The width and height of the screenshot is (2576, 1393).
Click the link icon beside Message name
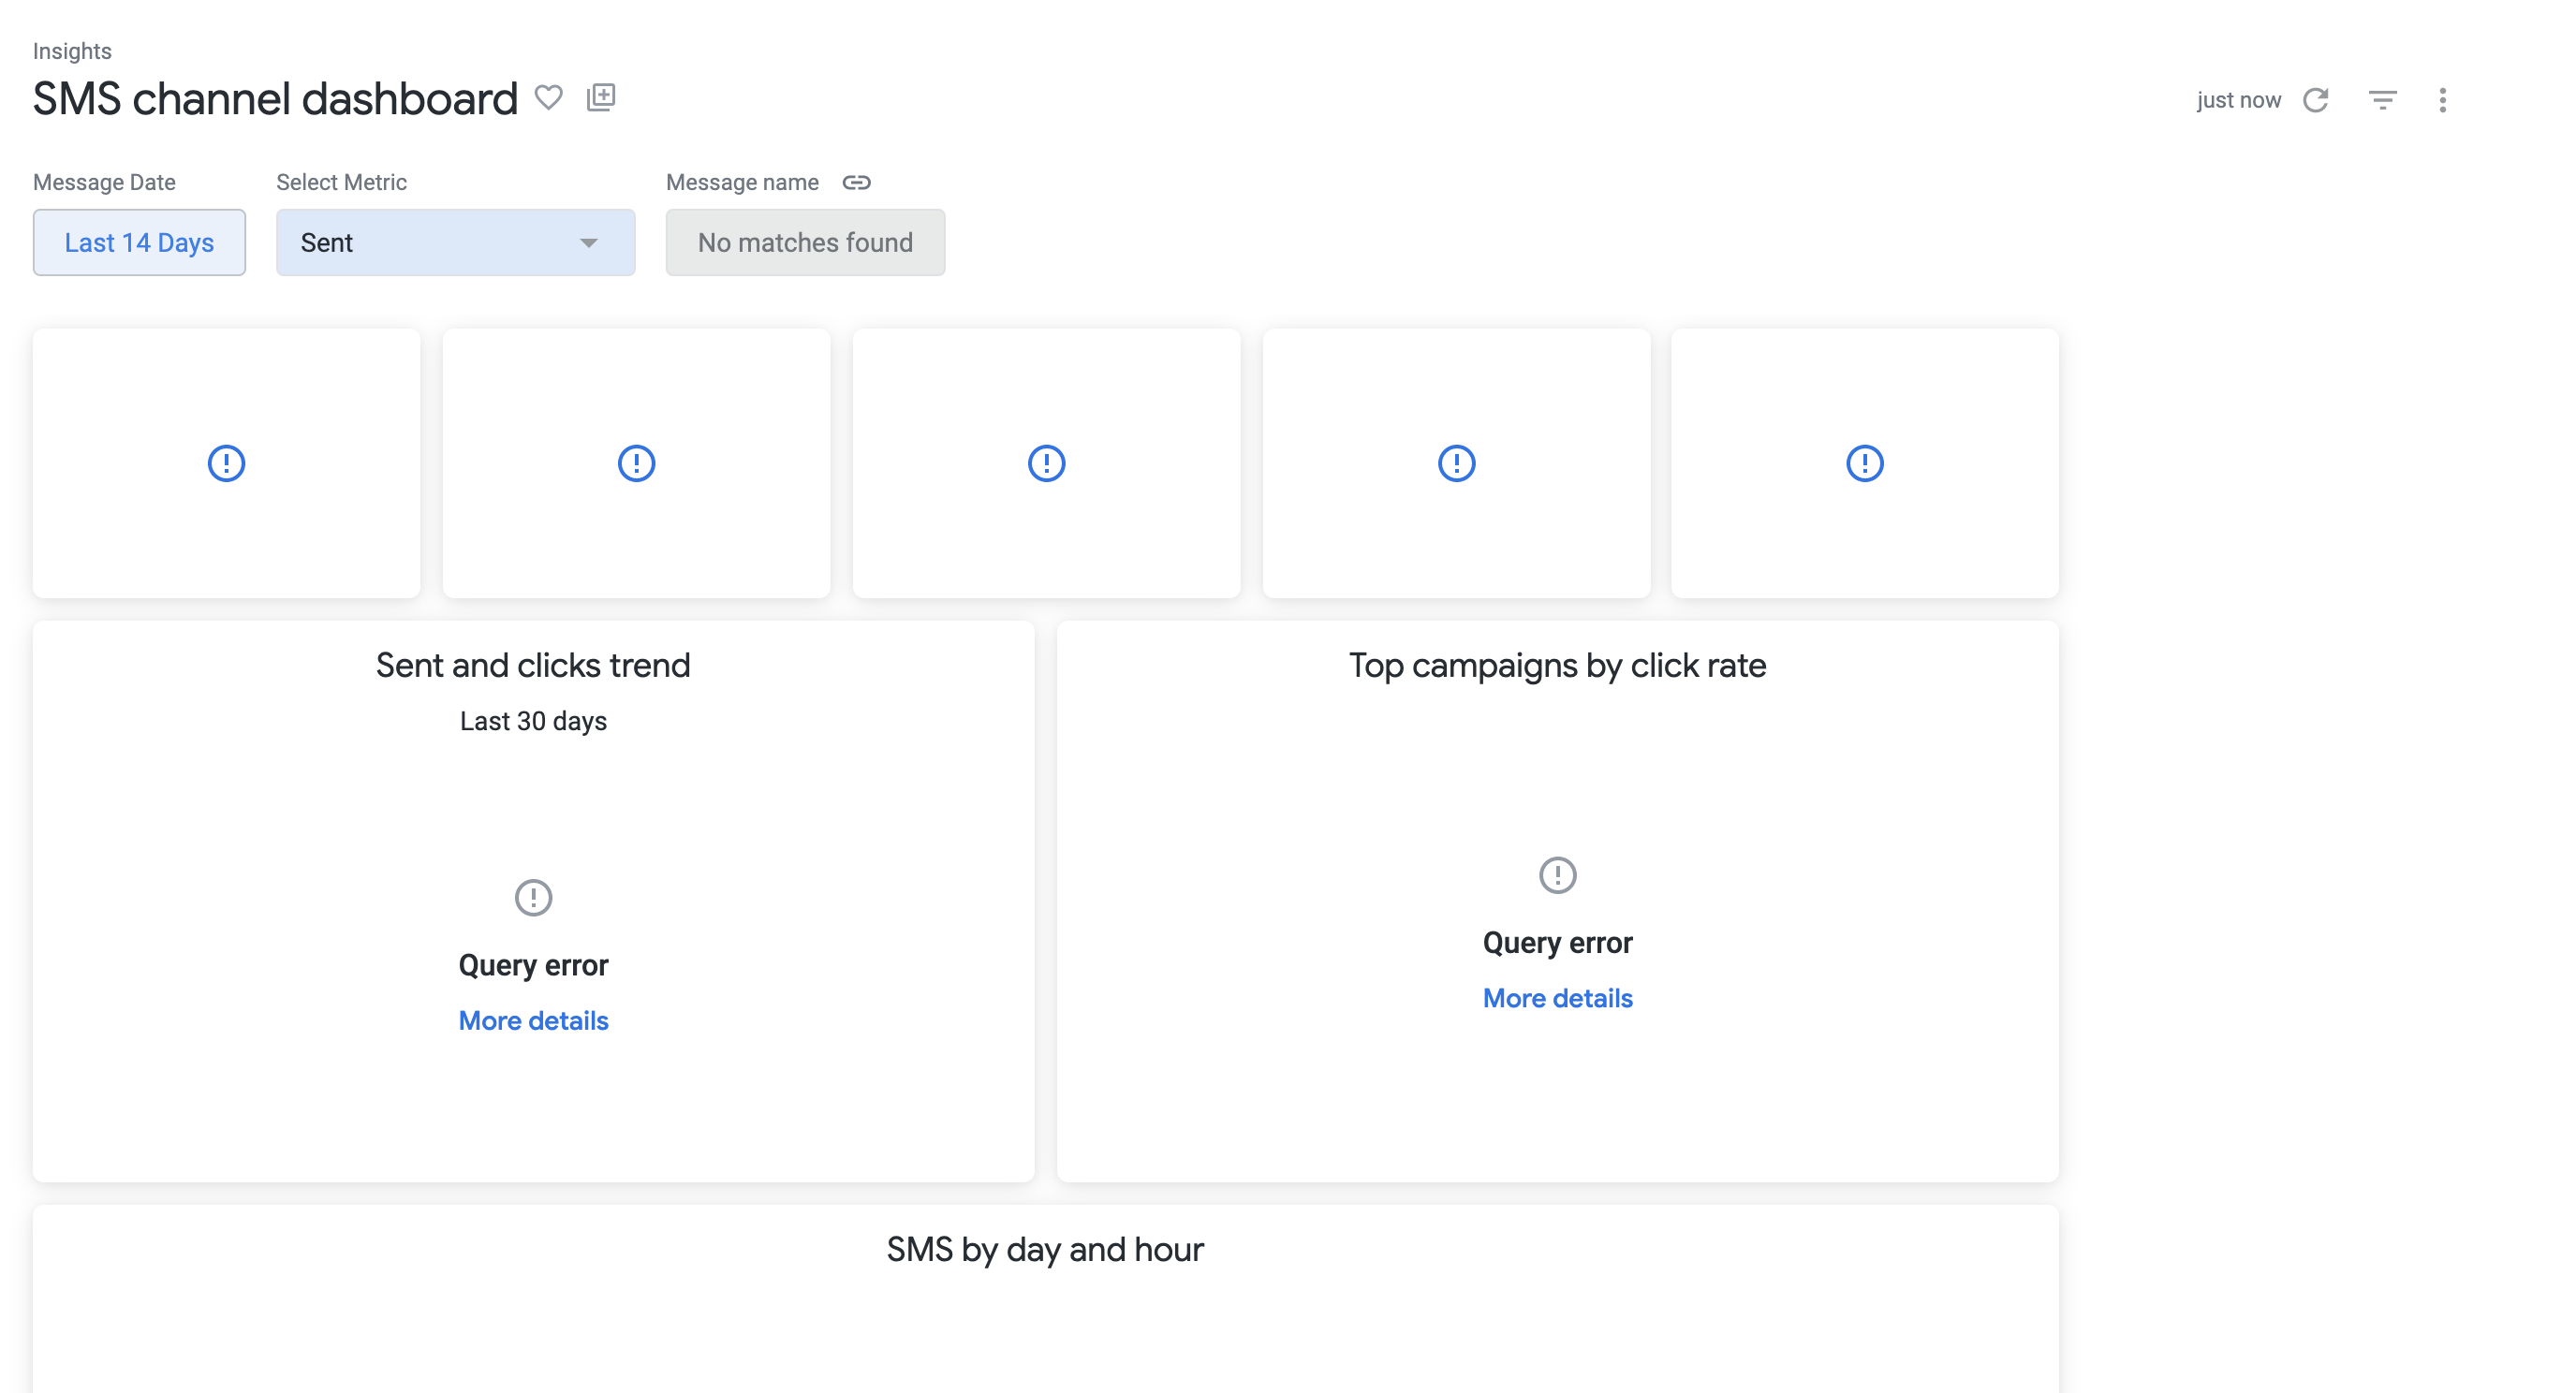coord(856,182)
